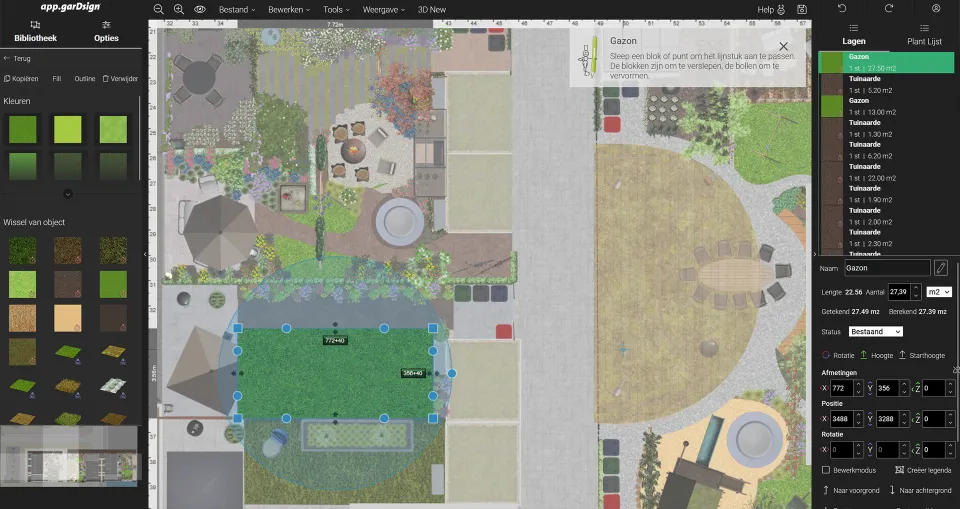Image resolution: width=960 pixels, height=509 pixels.
Task: Click the top-left corner handle of the lawn
Action: (238, 328)
